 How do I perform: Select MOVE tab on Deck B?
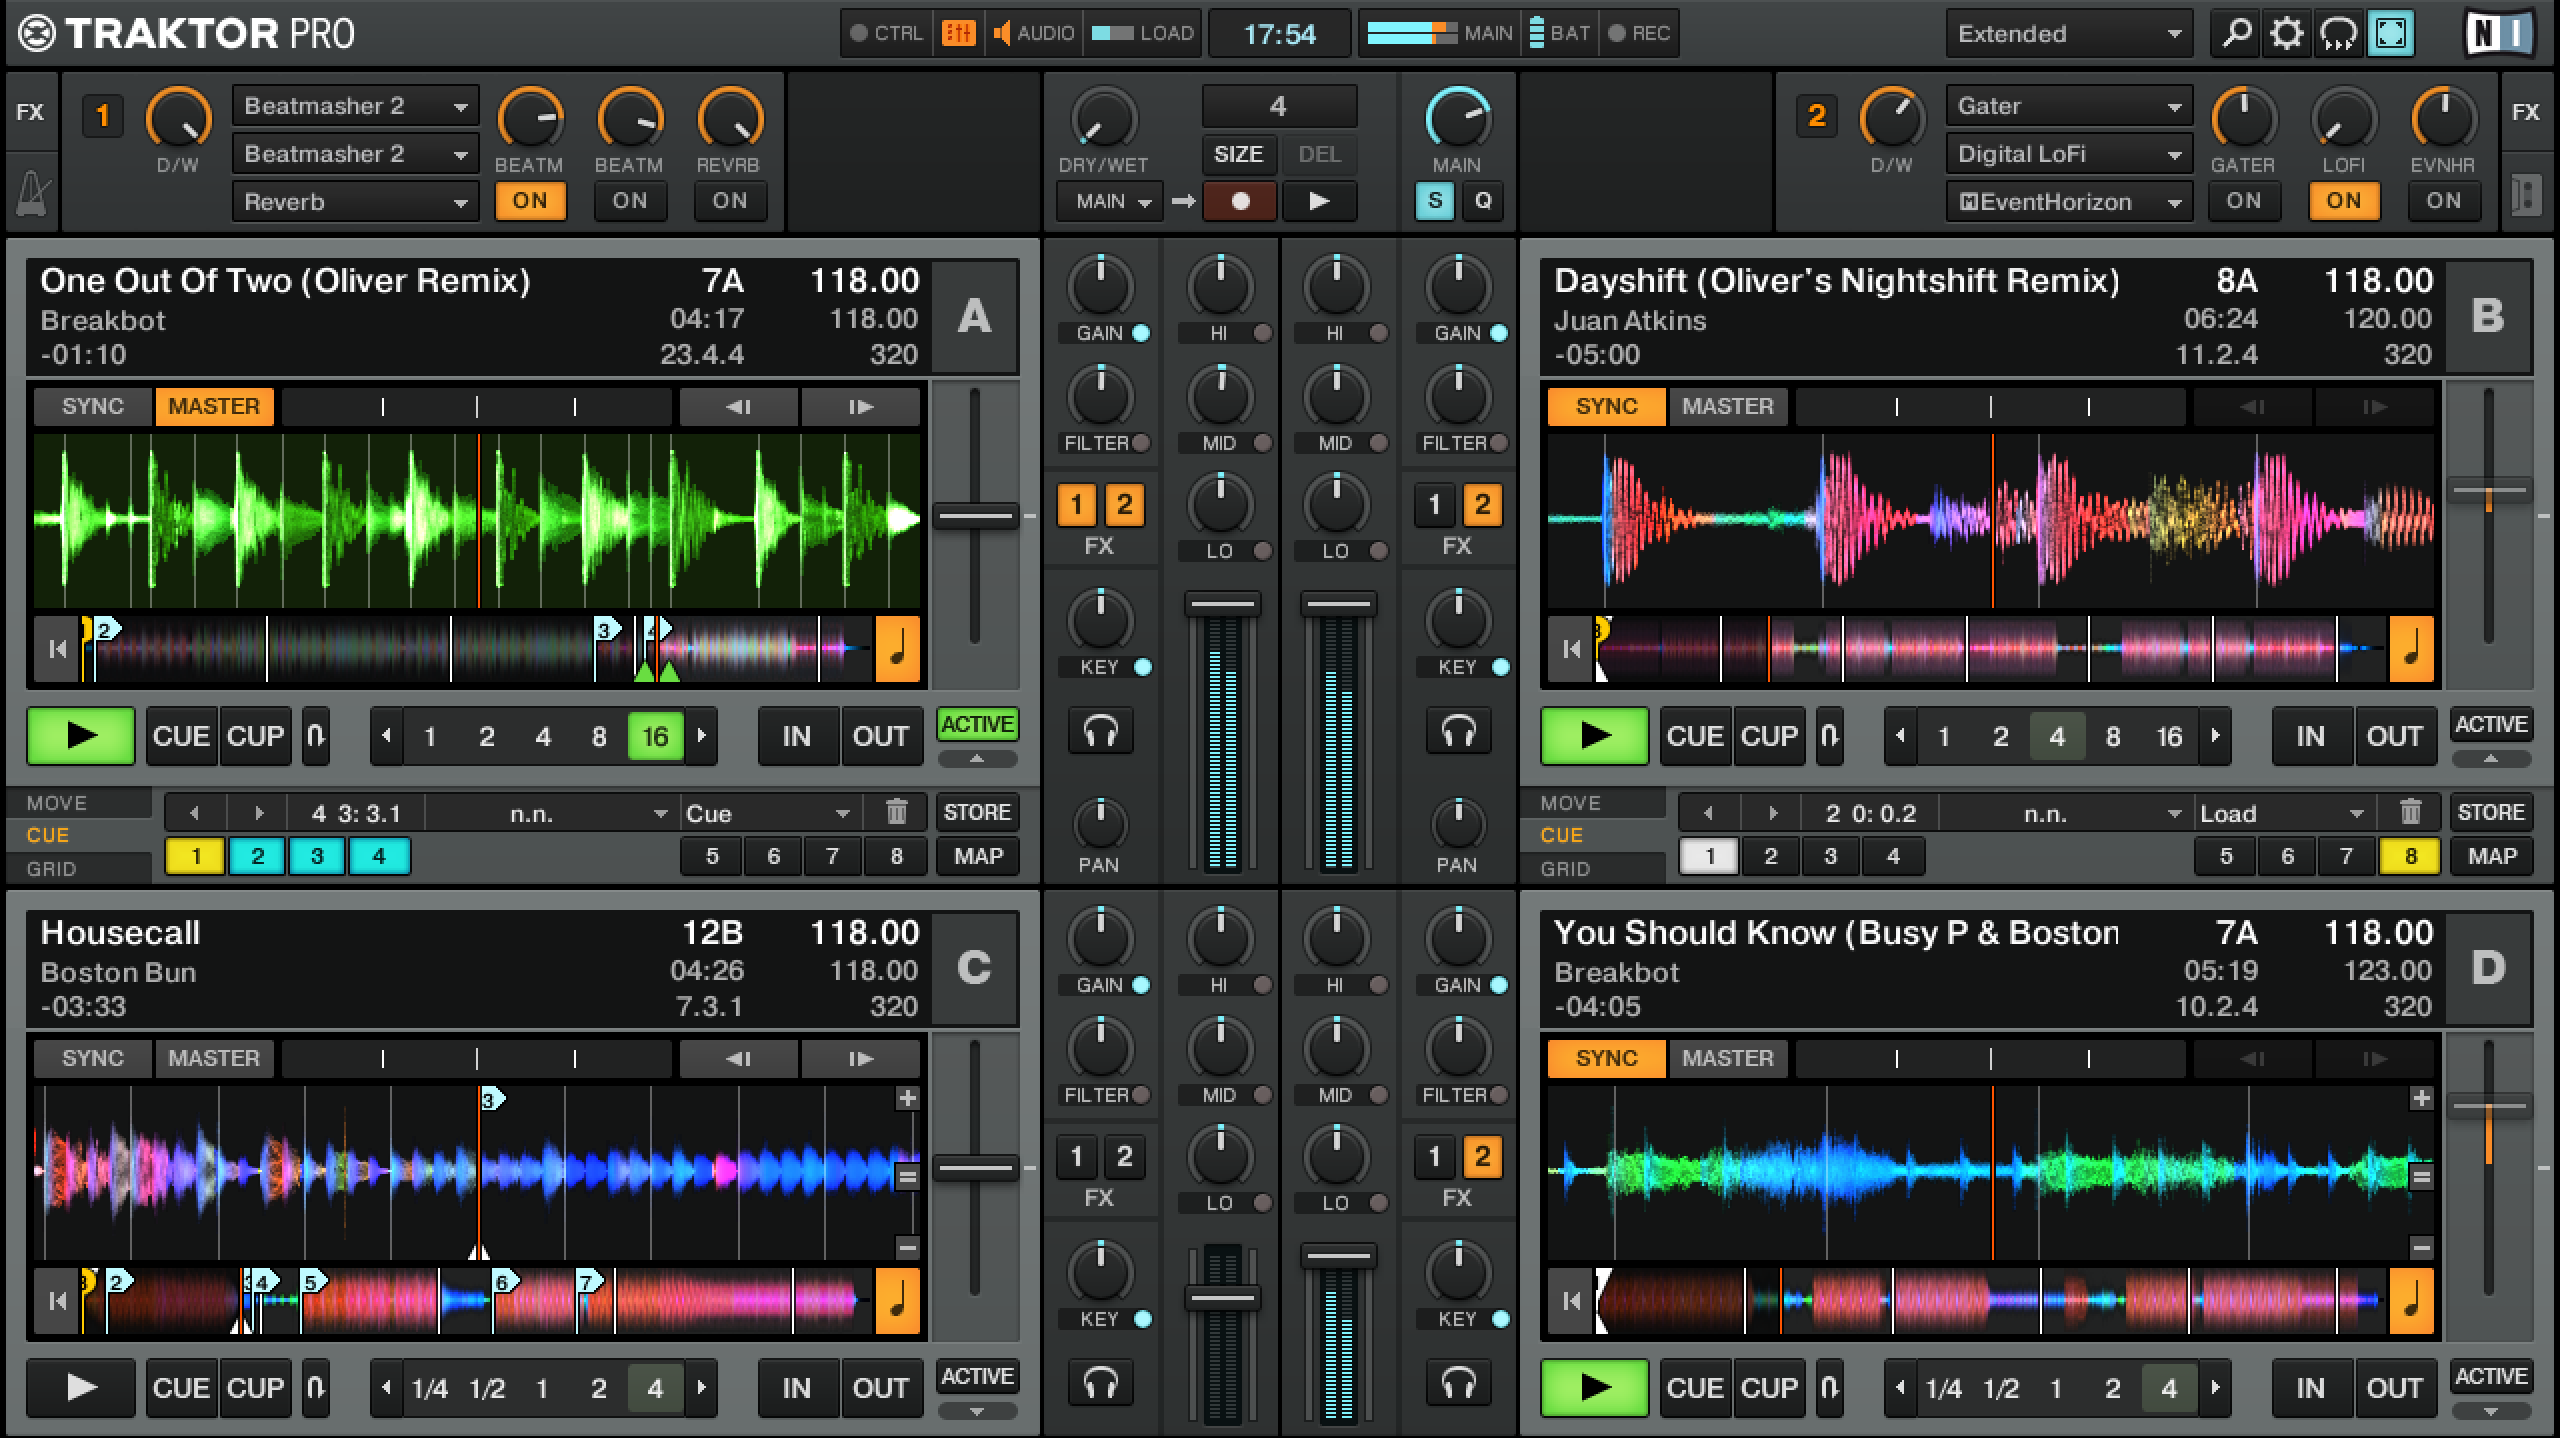click(x=1570, y=803)
